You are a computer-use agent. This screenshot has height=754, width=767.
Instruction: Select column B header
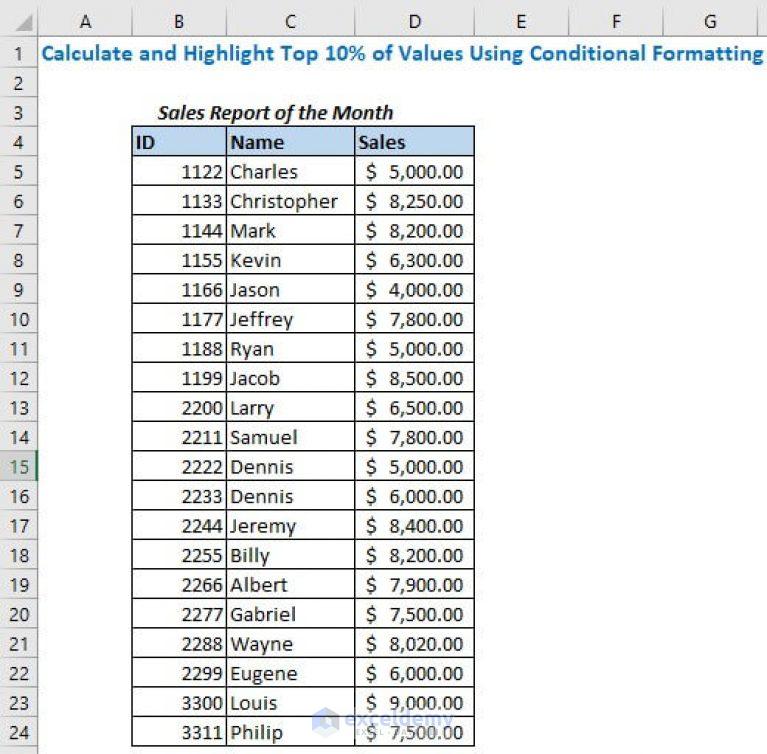click(179, 22)
